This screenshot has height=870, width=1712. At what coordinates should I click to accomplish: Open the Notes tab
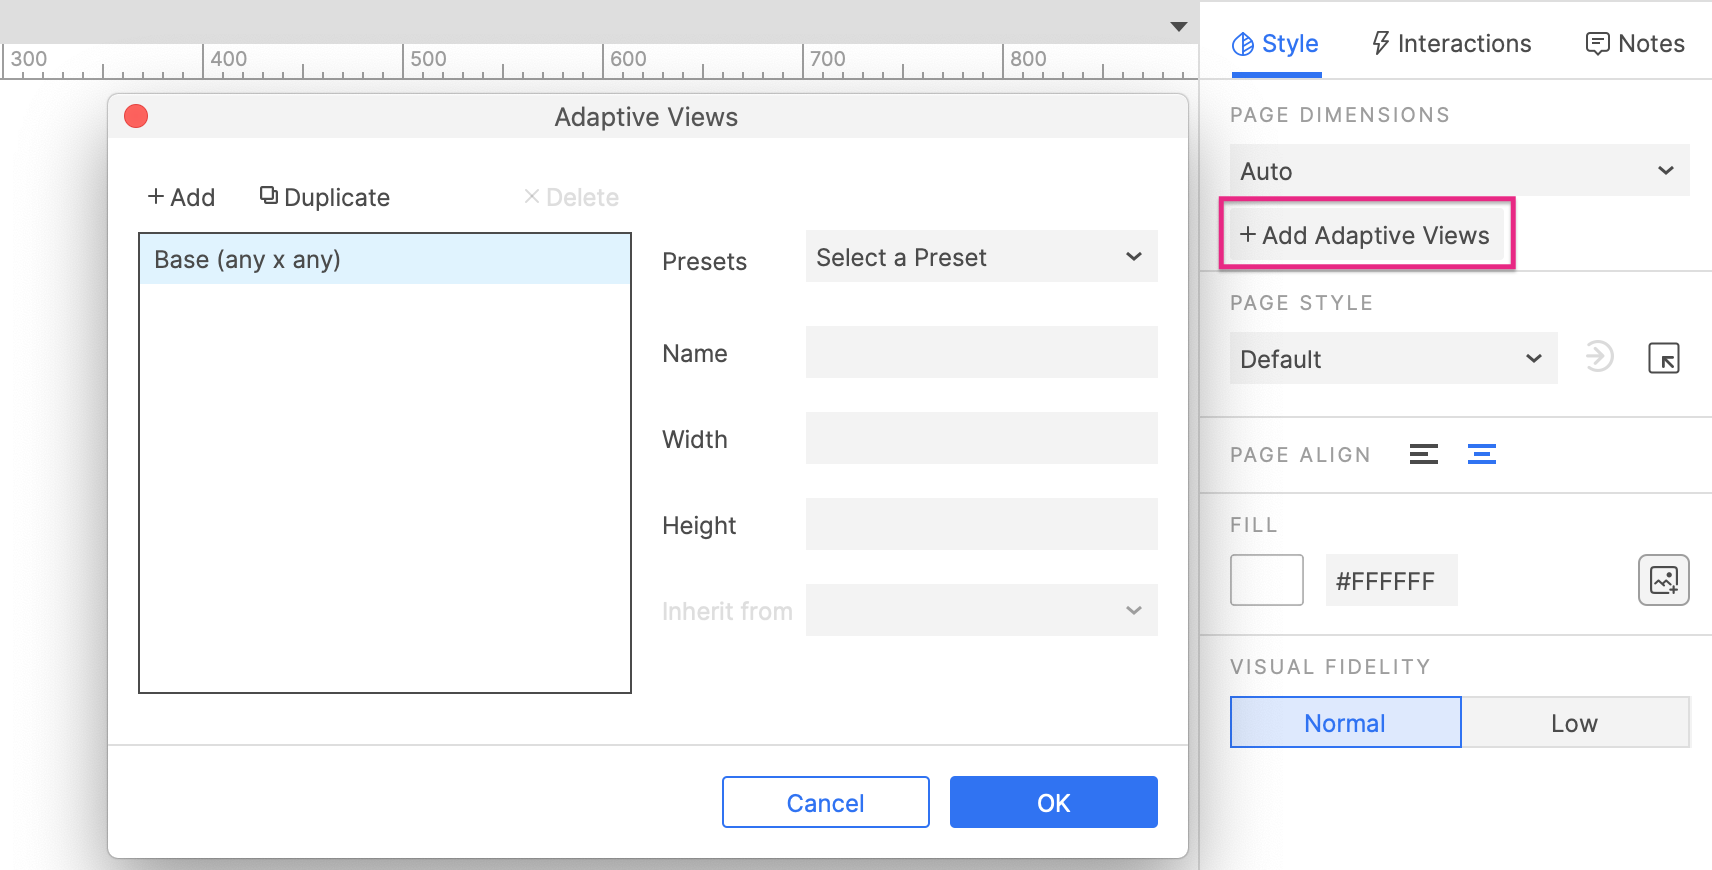tap(1635, 44)
